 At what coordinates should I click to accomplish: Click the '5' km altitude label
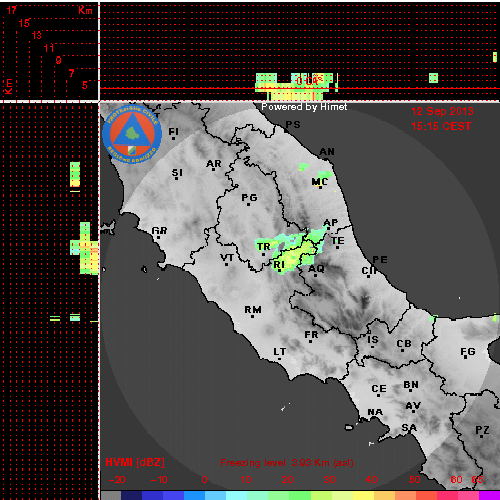[85, 85]
